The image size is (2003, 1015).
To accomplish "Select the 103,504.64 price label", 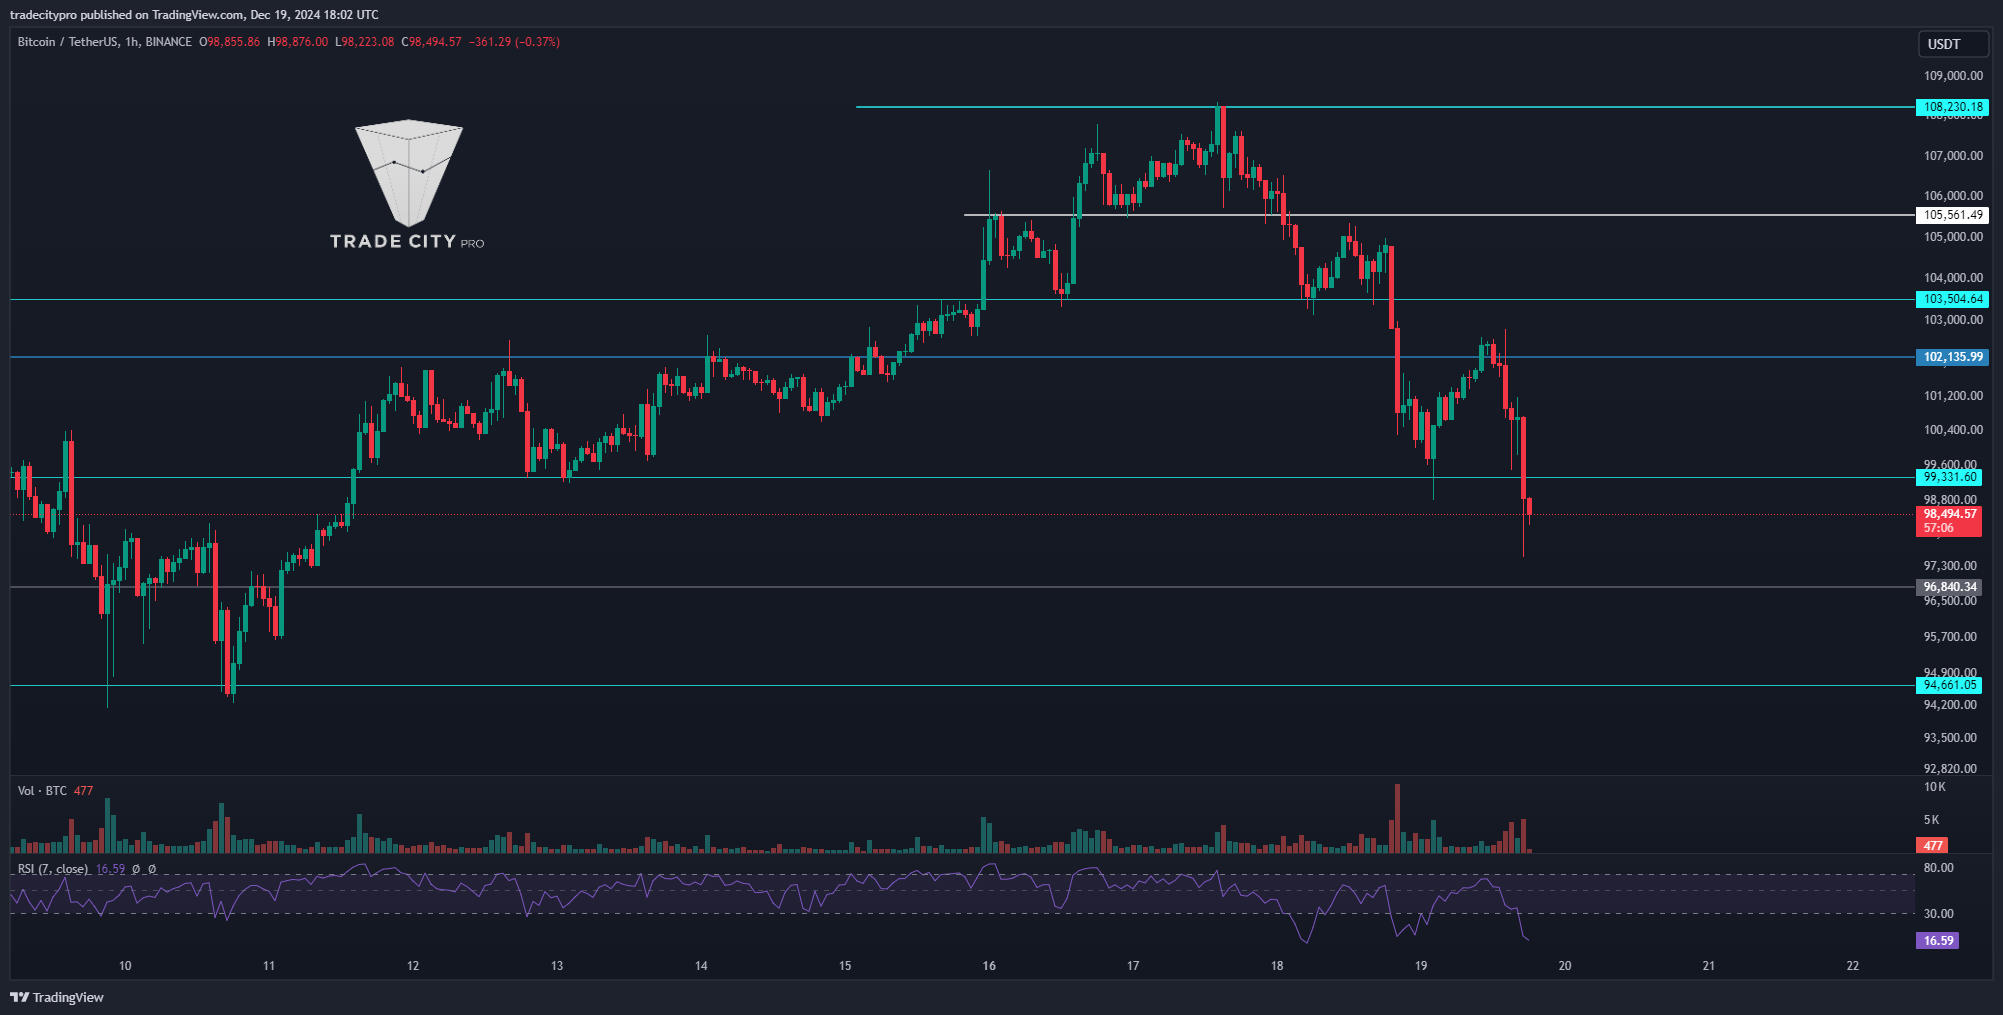I will click(1952, 299).
